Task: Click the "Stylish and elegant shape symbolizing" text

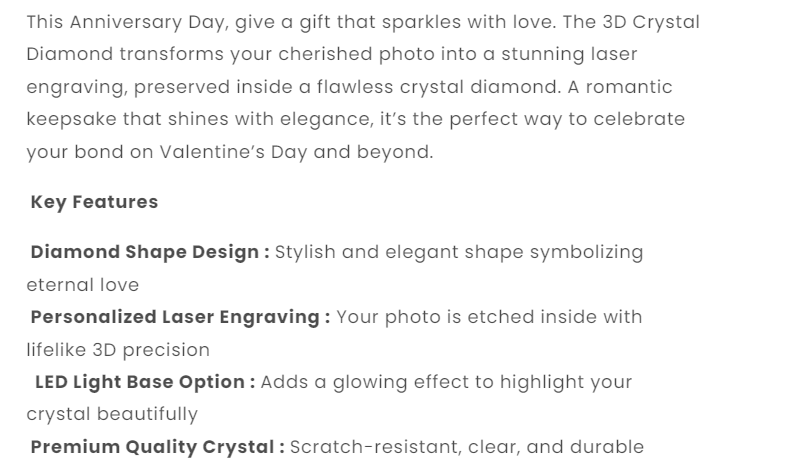Action: [x=459, y=252]
